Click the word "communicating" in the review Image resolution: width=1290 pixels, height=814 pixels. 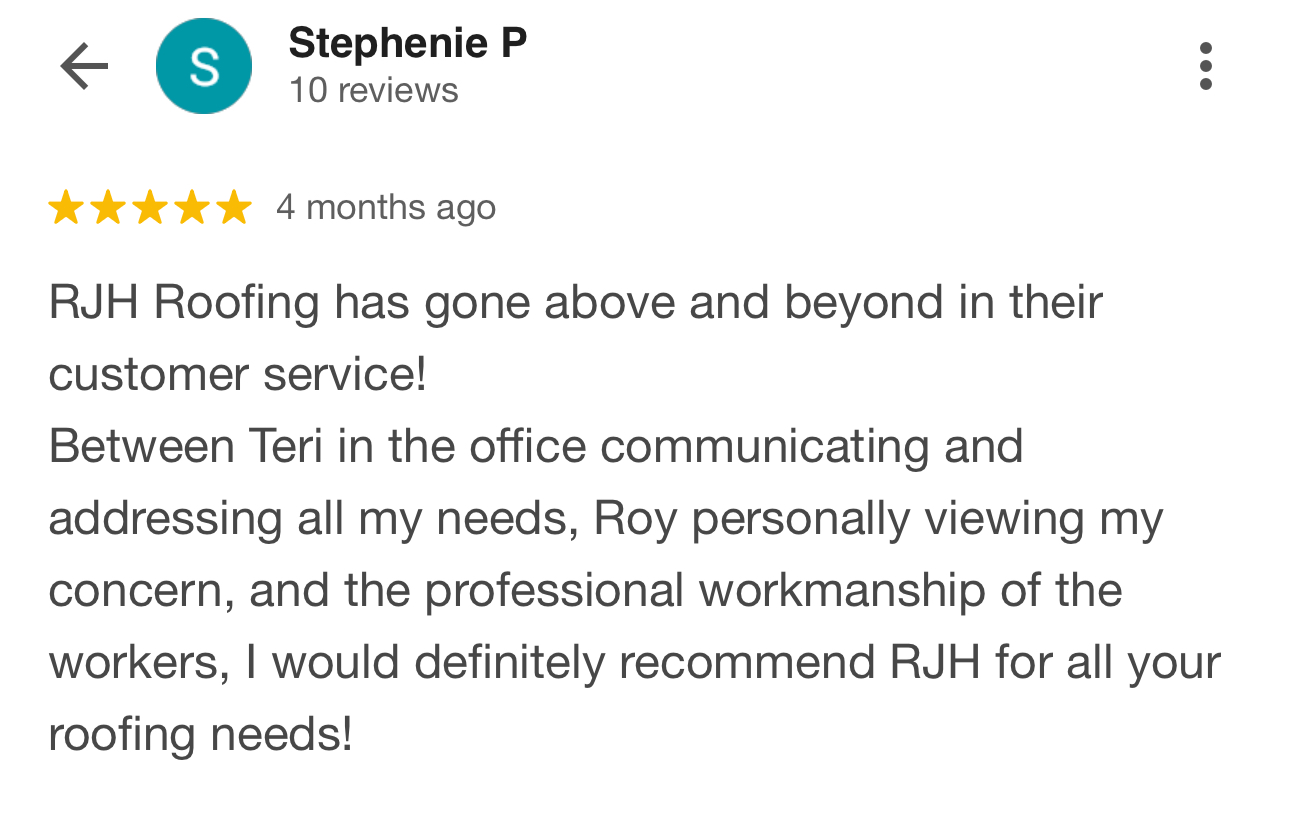point(765,446)
